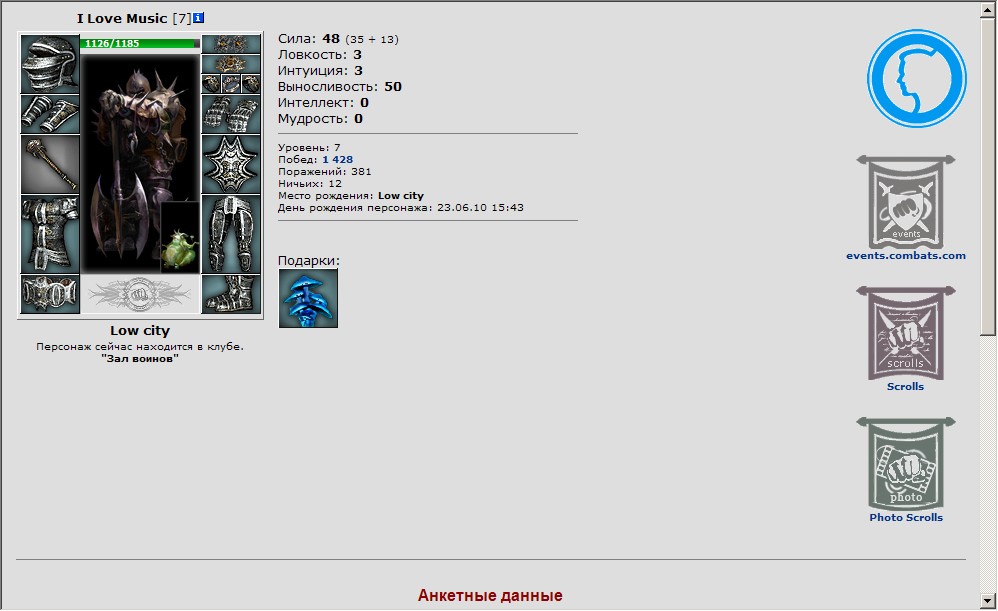The width and height of the screenshot is (998, 611).
Task: Open the events.combats.com link
Action: 906,256
